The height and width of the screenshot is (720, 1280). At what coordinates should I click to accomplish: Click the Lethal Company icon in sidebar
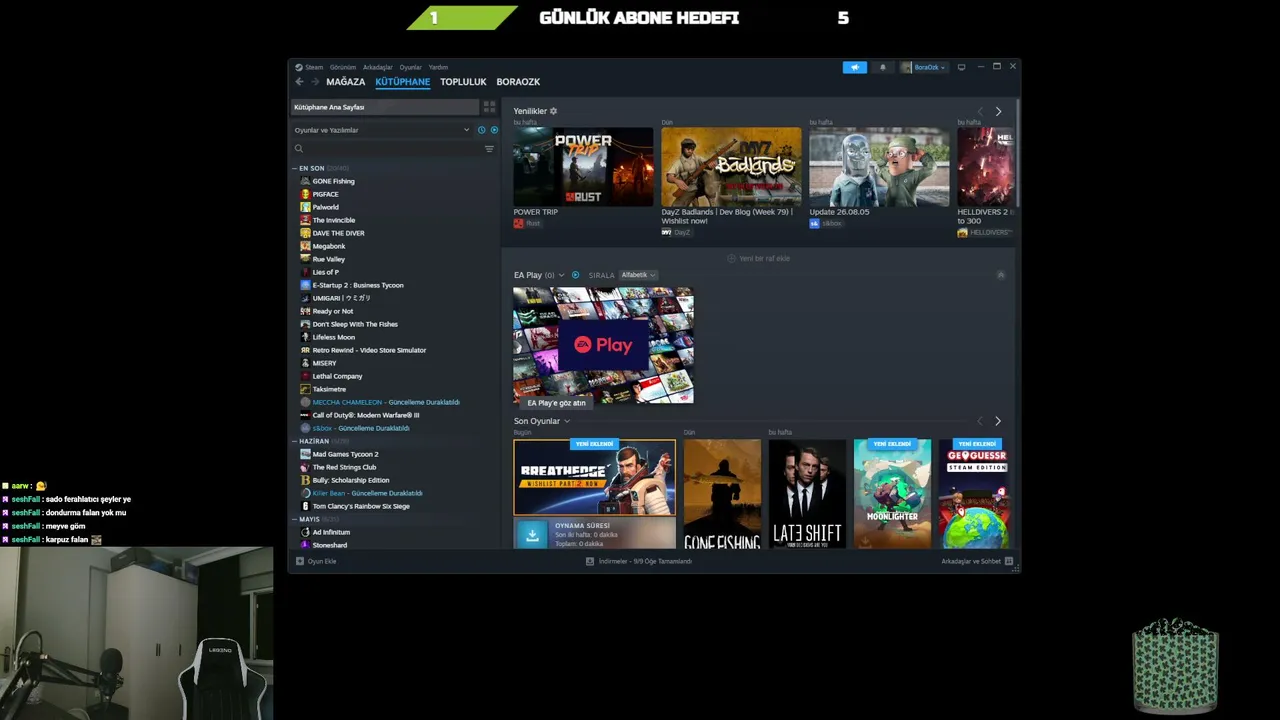pos(305,376)
